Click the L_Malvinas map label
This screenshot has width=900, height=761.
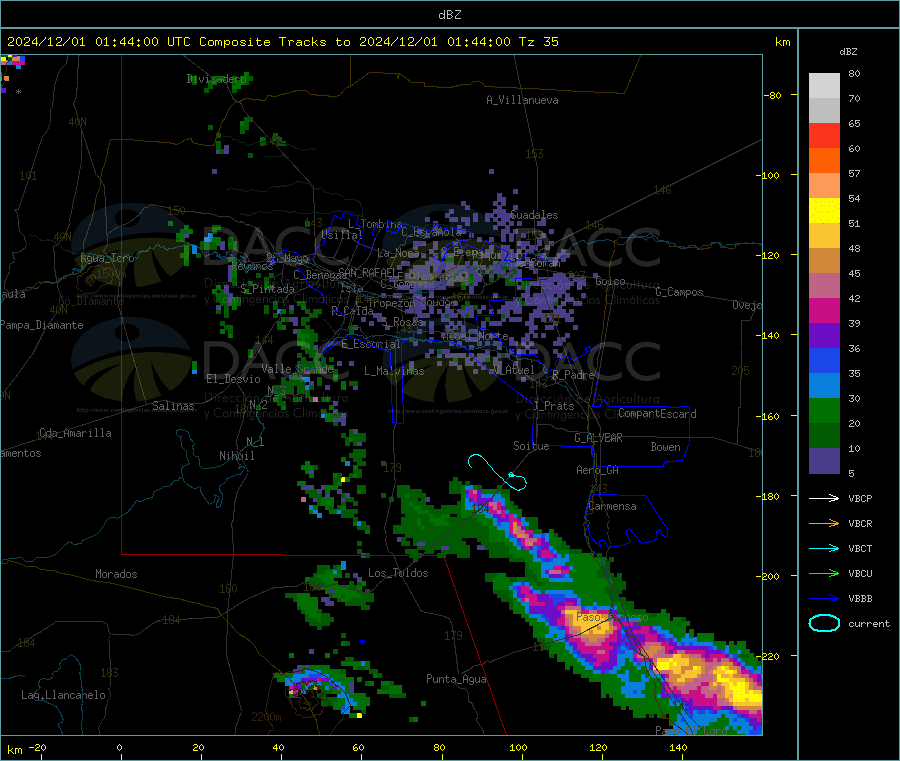click(x=394, y=371)
